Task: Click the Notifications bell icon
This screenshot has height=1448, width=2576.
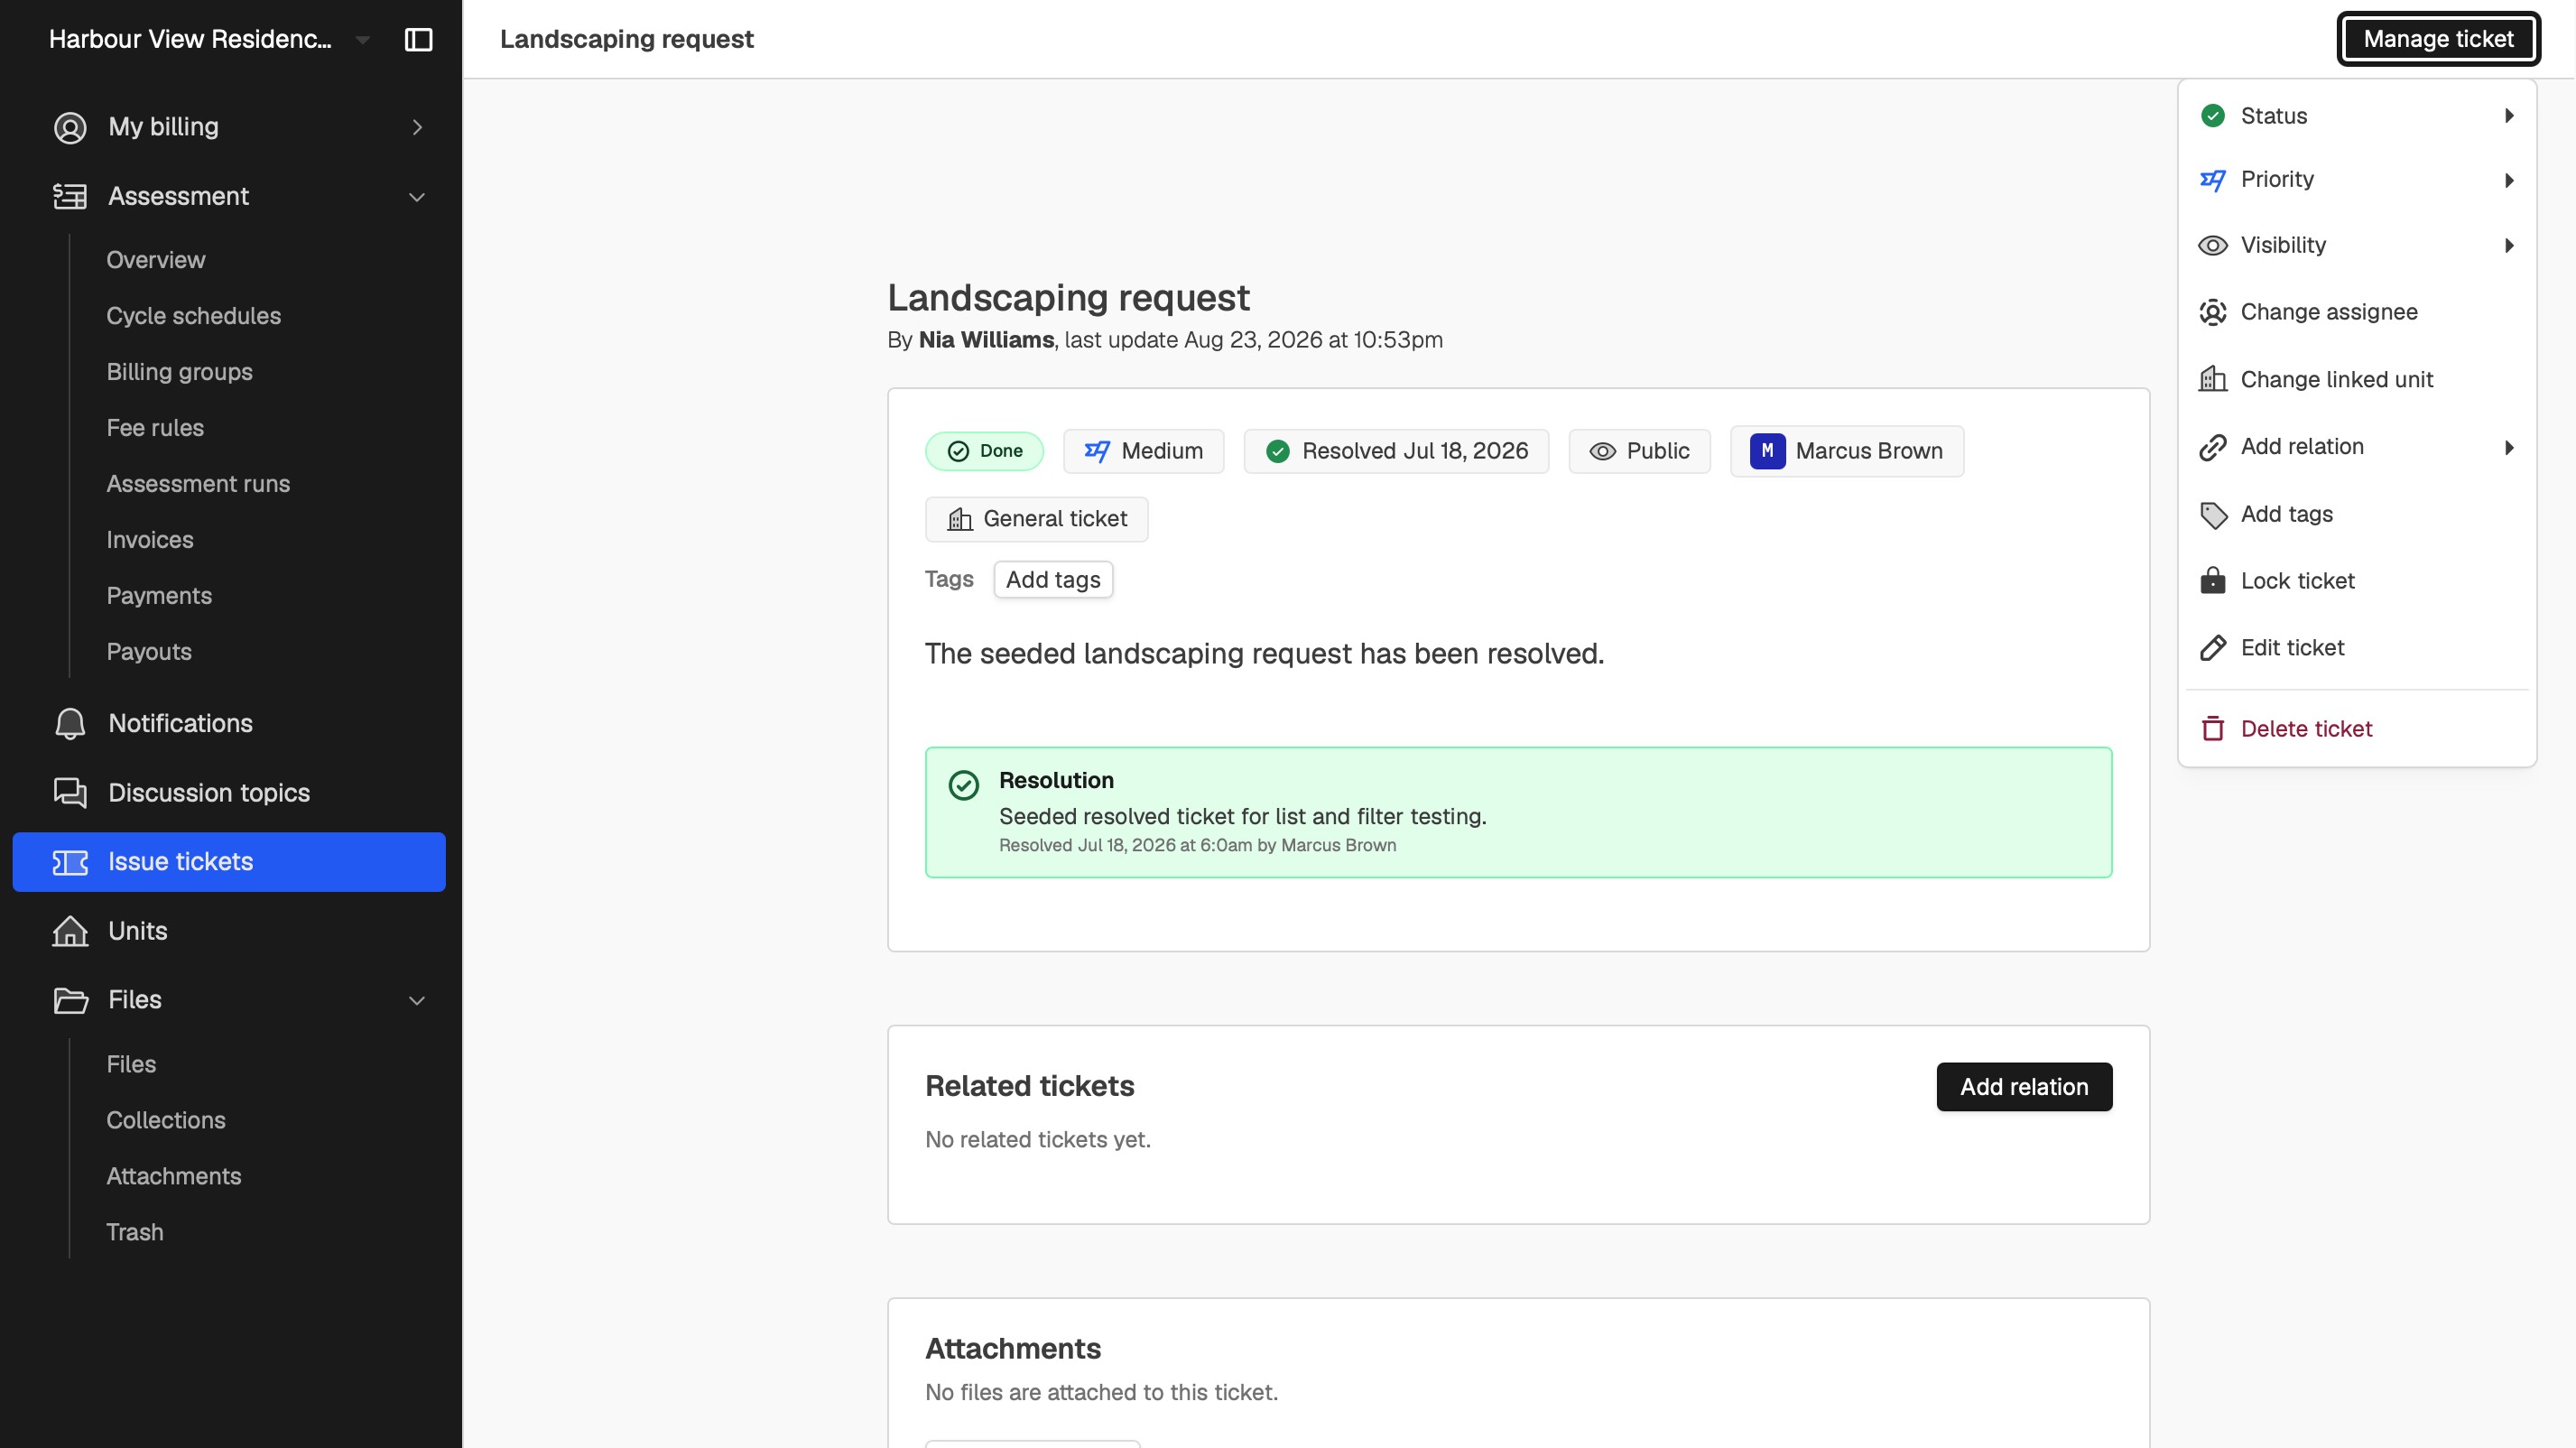Action: click(70, 723)
